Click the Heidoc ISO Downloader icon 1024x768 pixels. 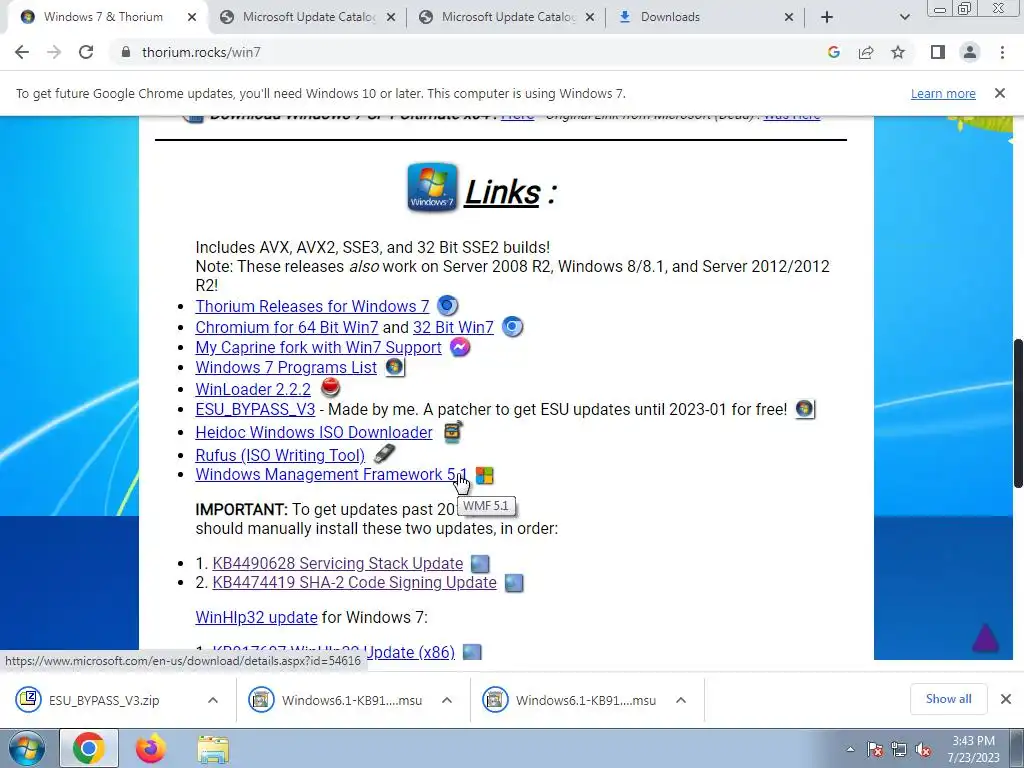(453, 432)
